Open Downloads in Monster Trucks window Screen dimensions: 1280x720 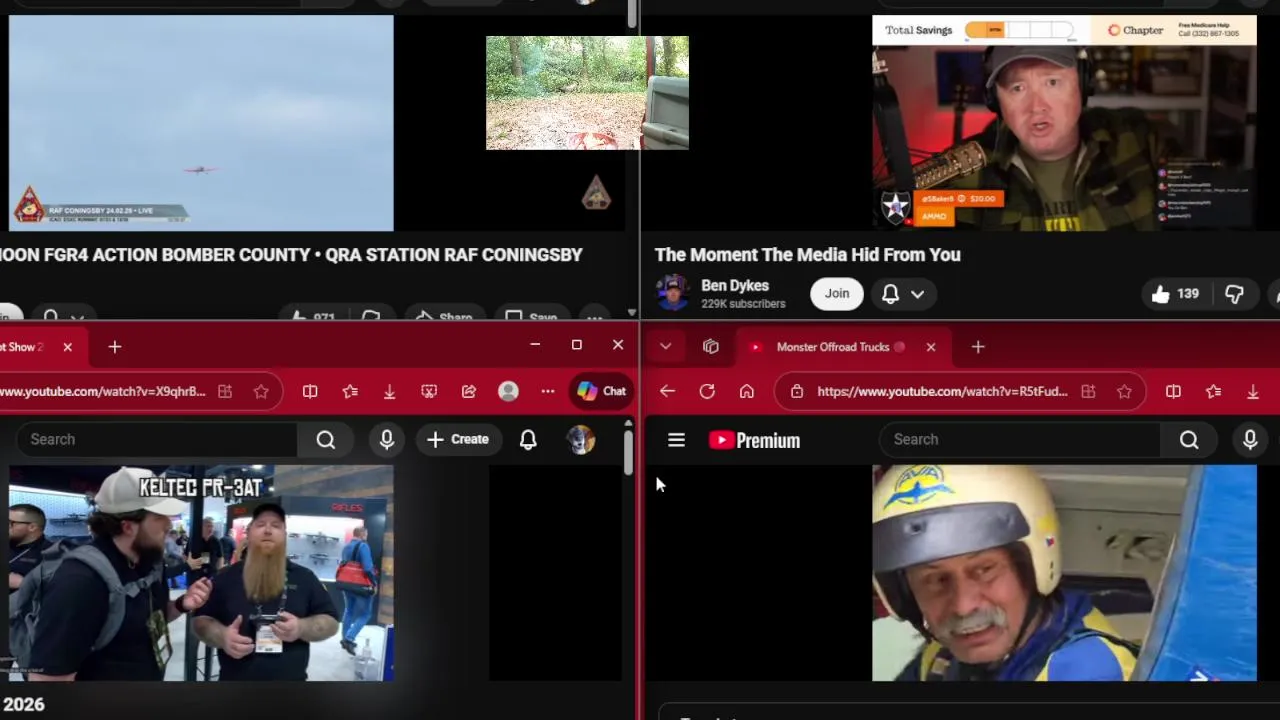[1253, 392]
